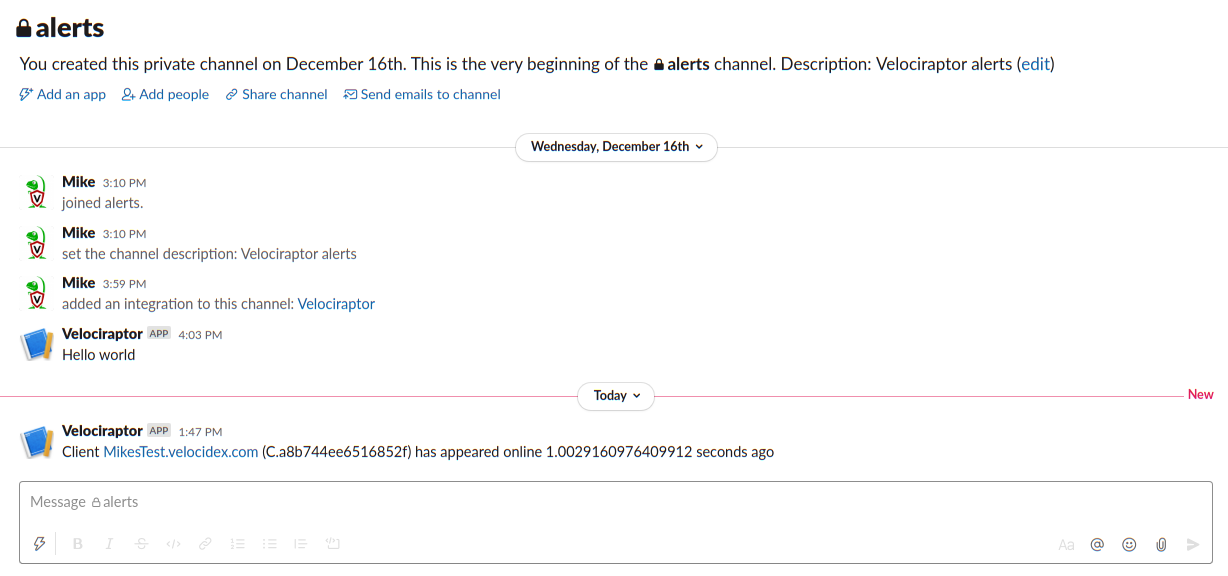Toggle strikethrough formatting

(141, 544)
